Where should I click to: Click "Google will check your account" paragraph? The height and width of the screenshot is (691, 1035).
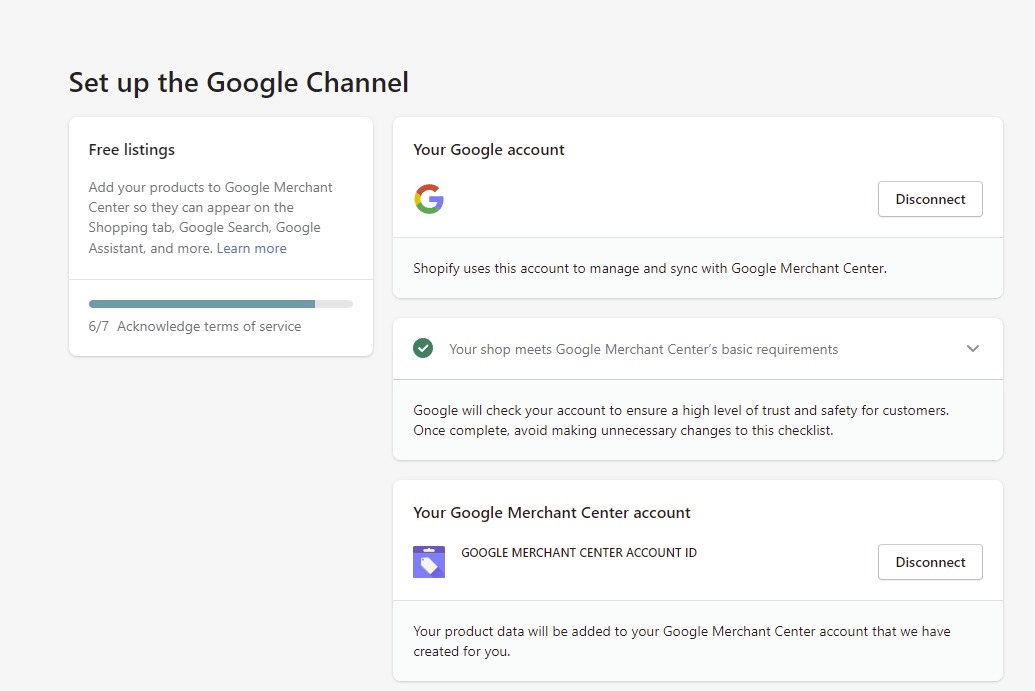[681, 420]
